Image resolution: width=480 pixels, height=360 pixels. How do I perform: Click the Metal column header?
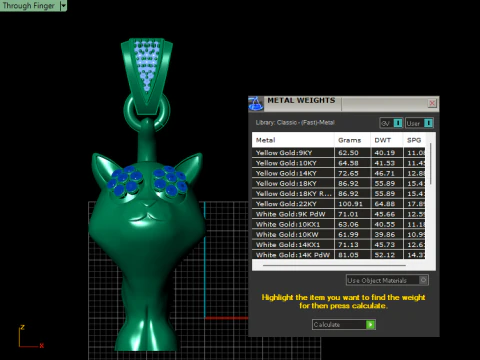(293, 140)
